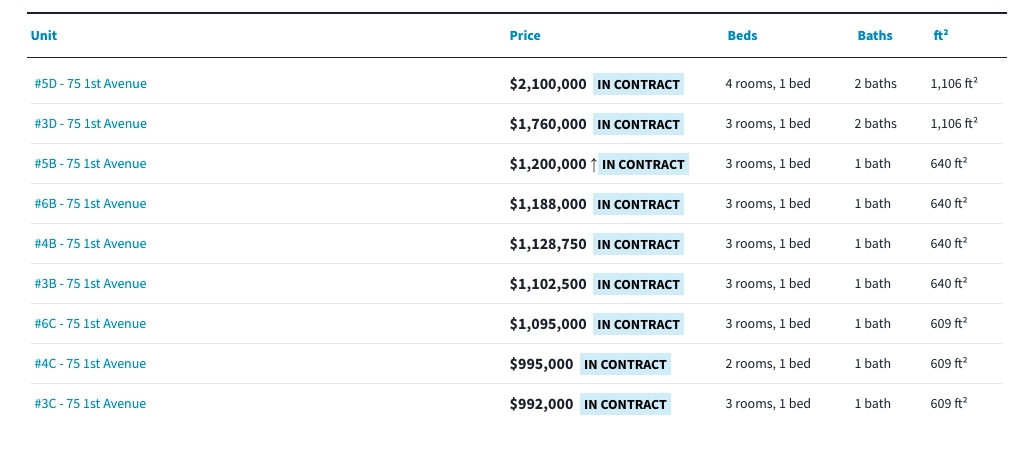Open the #5D - 75 1st Avenue listing
Viewport: 1021px width, 449px height.
pyautogui.click(x=90, y=84)
